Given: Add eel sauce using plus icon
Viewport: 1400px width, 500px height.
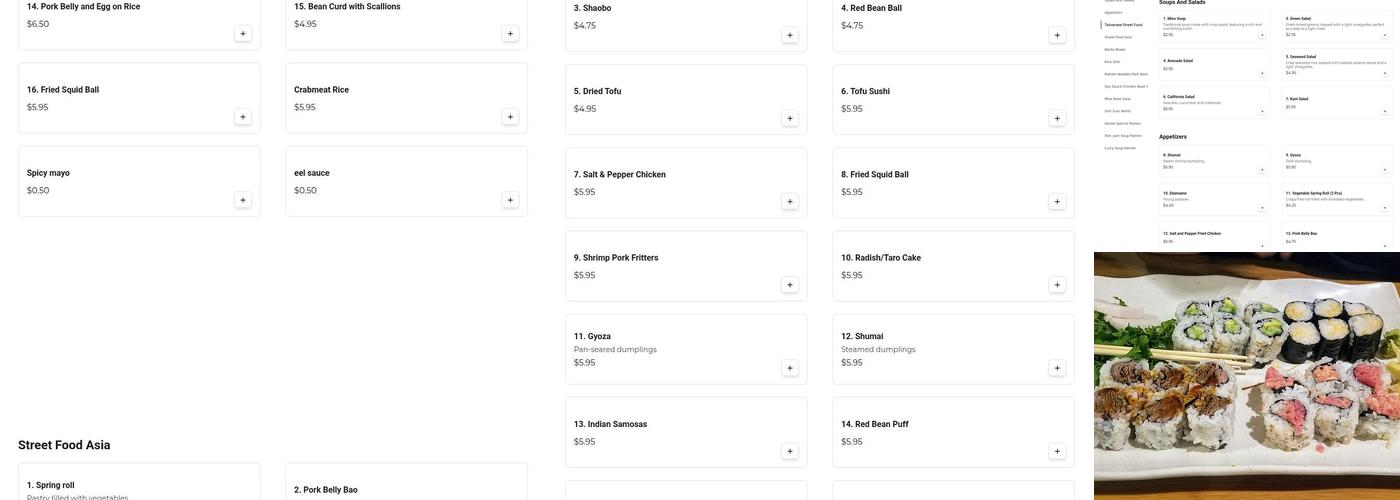Looking at the screenshot, I should coord(510,200).
